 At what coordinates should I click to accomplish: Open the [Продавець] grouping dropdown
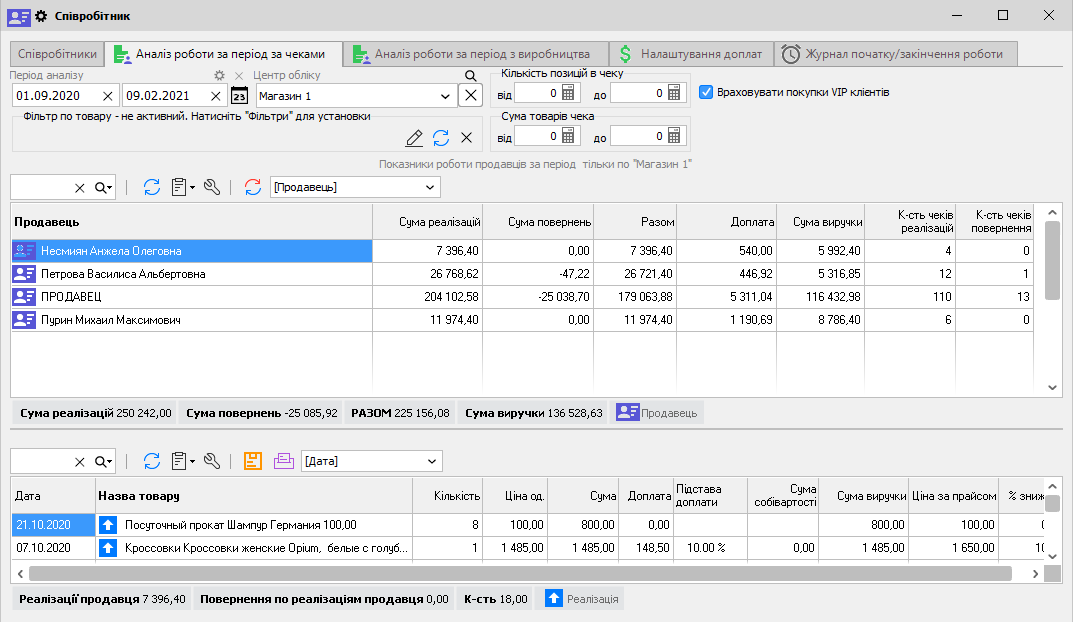430,187
